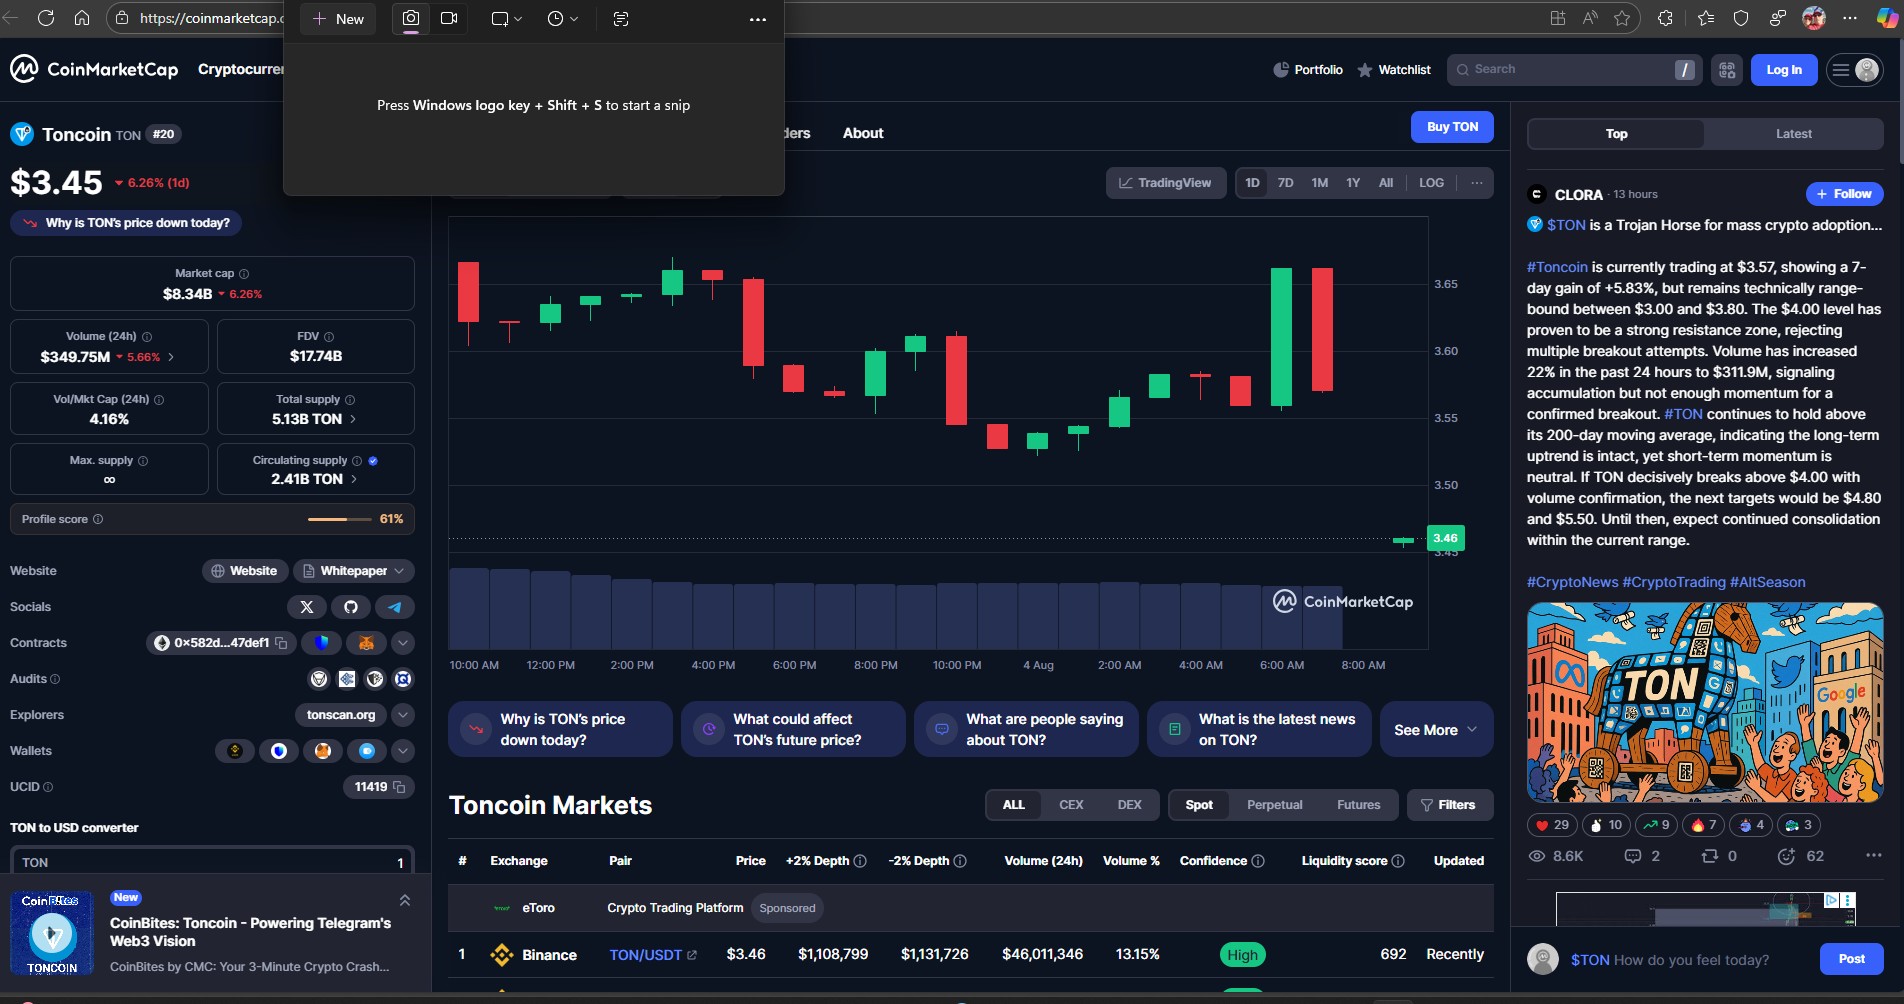This screenshot has width=1904, height=1004.
Task: Open the Snipping Tool three-dot more menu
Action: click(x=758, y=19)
